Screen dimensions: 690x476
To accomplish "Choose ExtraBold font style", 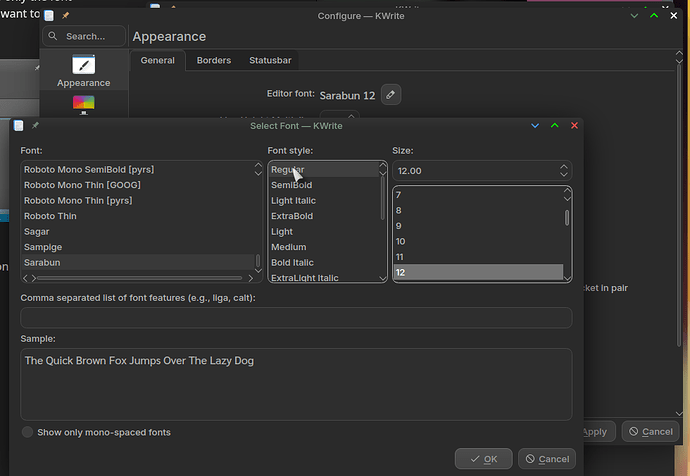I will click(324, 216).
